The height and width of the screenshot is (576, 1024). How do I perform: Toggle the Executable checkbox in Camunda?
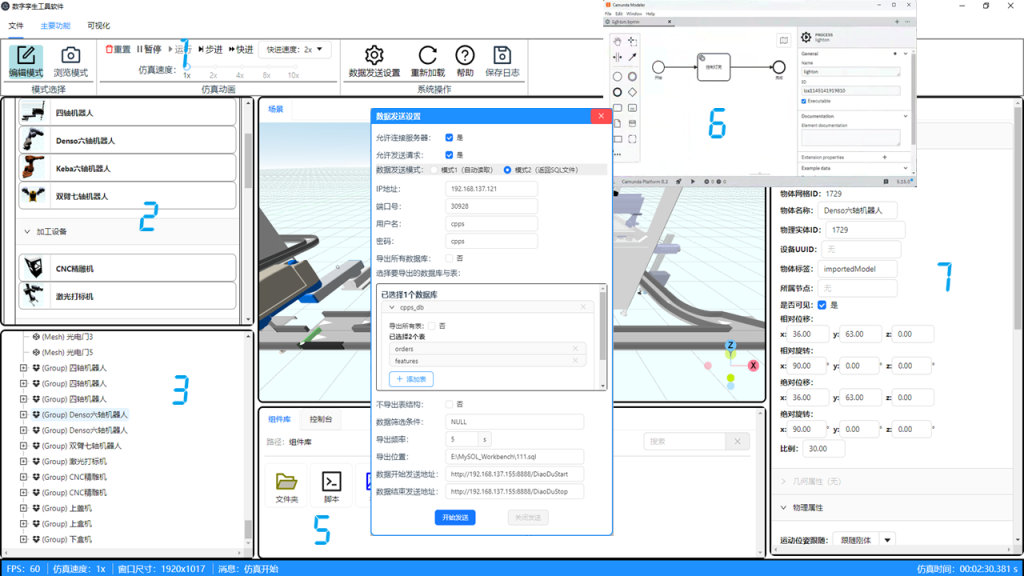804,101
